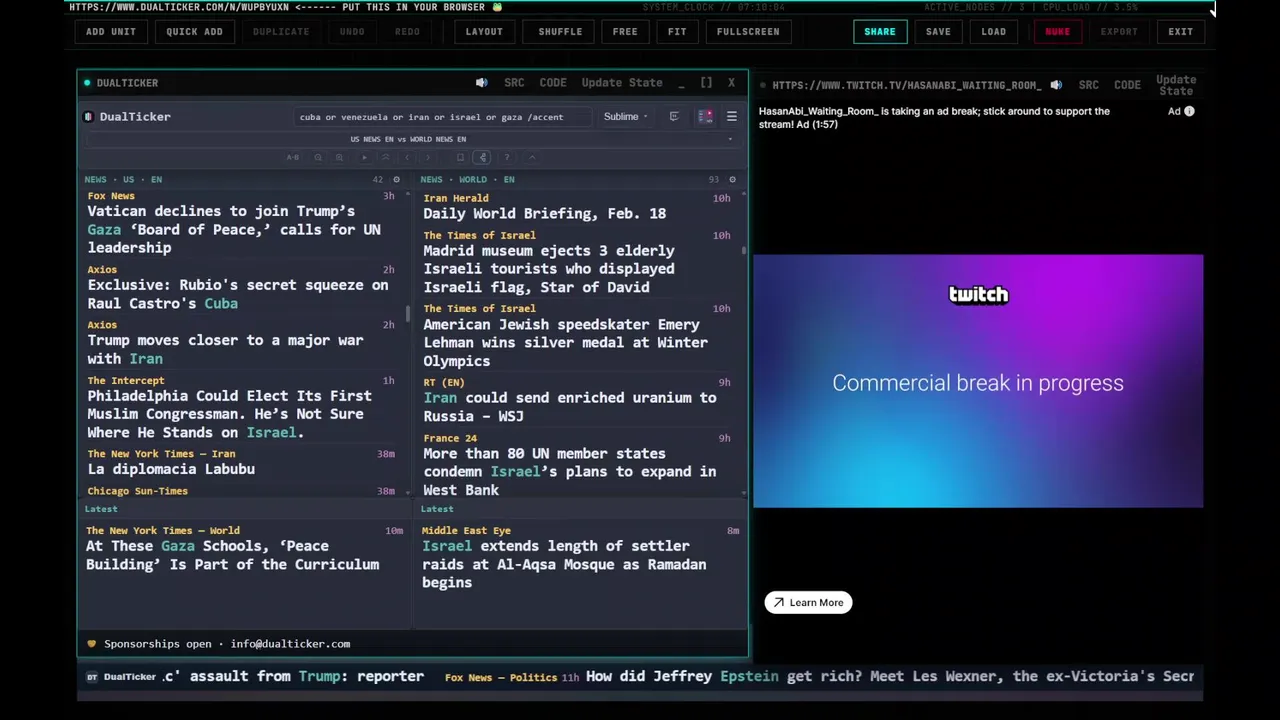Click SRC on the Twitch unit

click(1089, 85)
